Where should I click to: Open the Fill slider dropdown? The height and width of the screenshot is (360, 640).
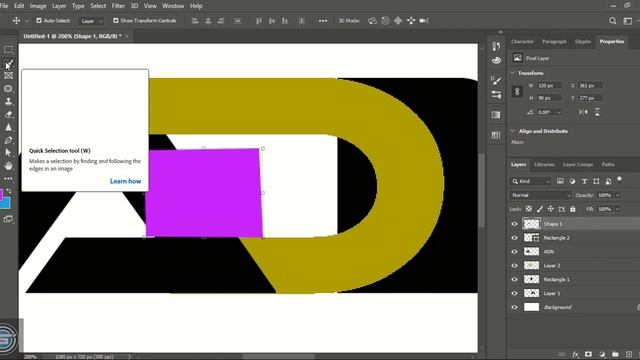618,209
